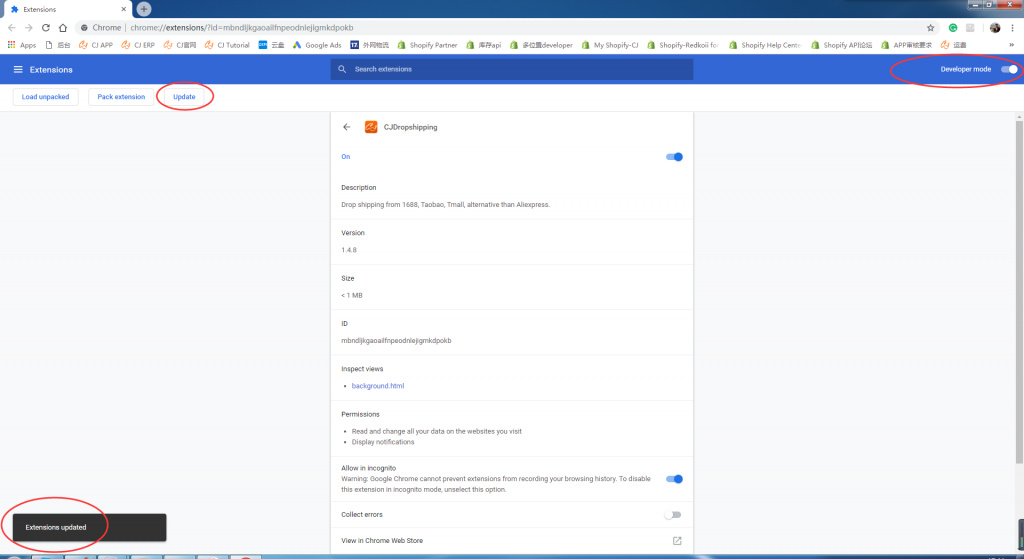
Task: Click the size value < 1 MB
Action: point(351,296)
